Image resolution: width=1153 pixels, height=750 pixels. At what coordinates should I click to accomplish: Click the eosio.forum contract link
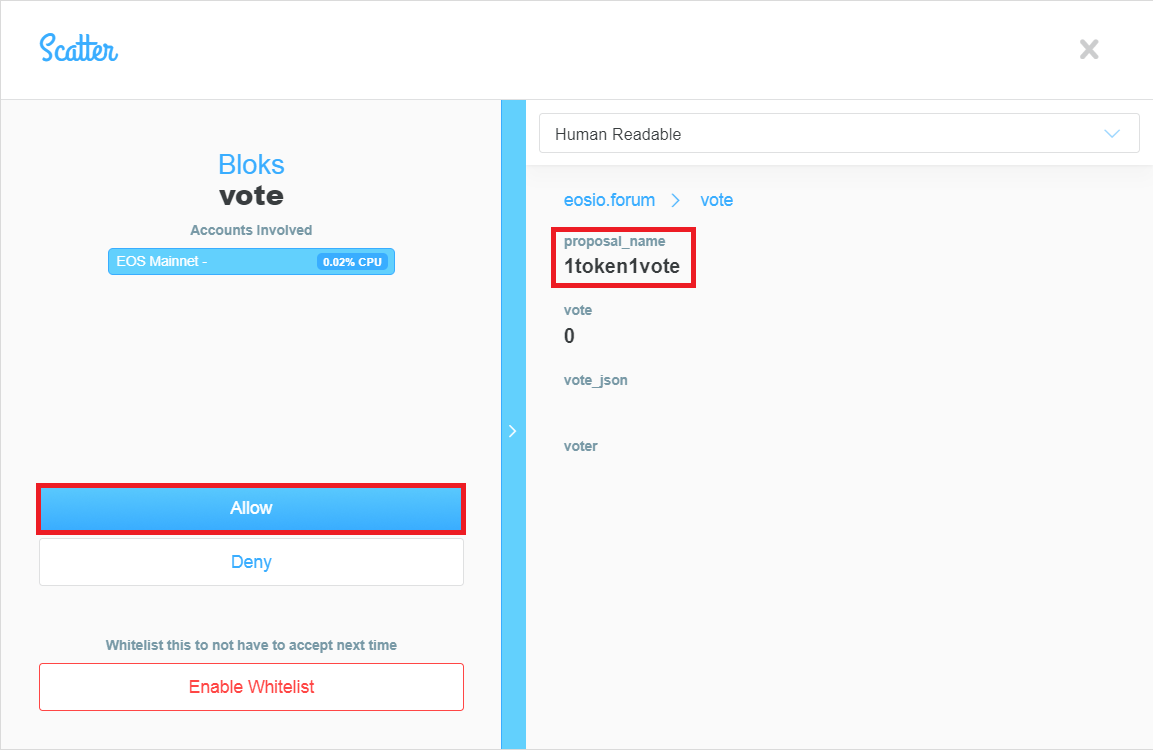point(609,200)
